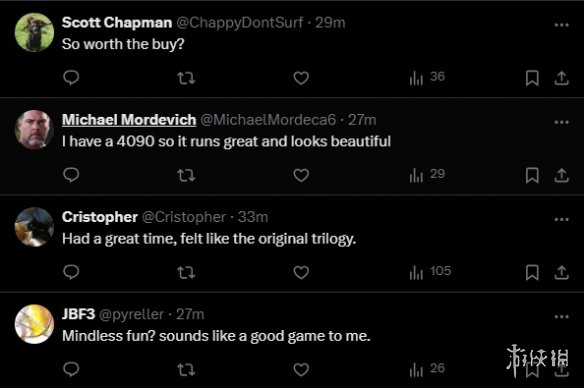Bookmark Cristopher's tweet

click(x=532, y=273)
